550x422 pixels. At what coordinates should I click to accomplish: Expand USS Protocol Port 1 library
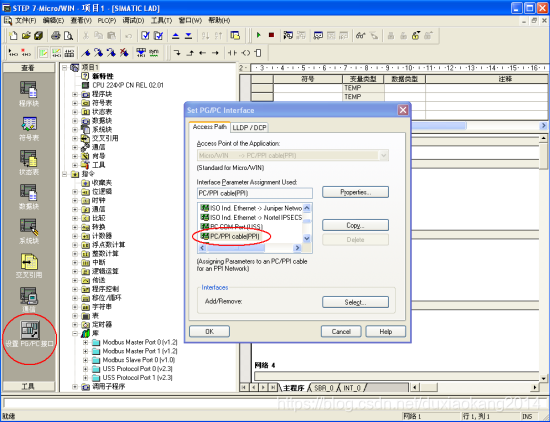tap(85, 378)
